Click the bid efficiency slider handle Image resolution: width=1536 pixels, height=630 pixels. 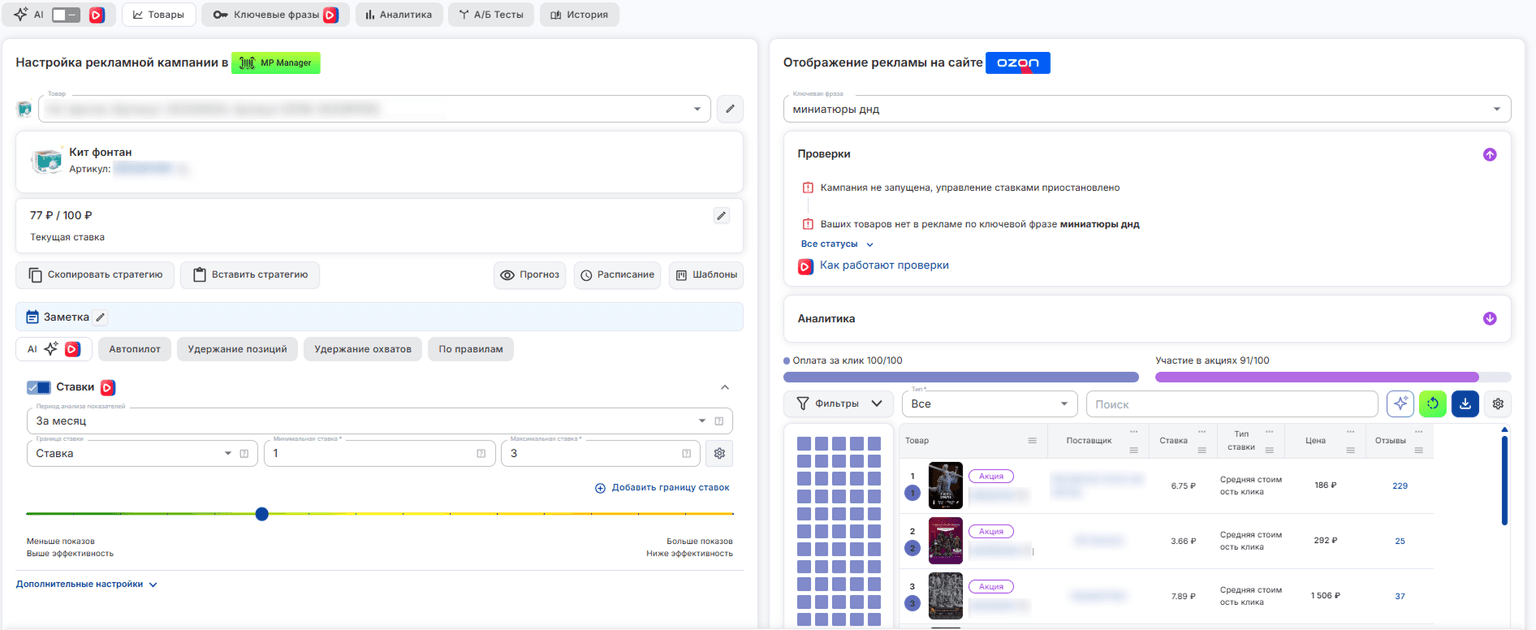[262, 514]
